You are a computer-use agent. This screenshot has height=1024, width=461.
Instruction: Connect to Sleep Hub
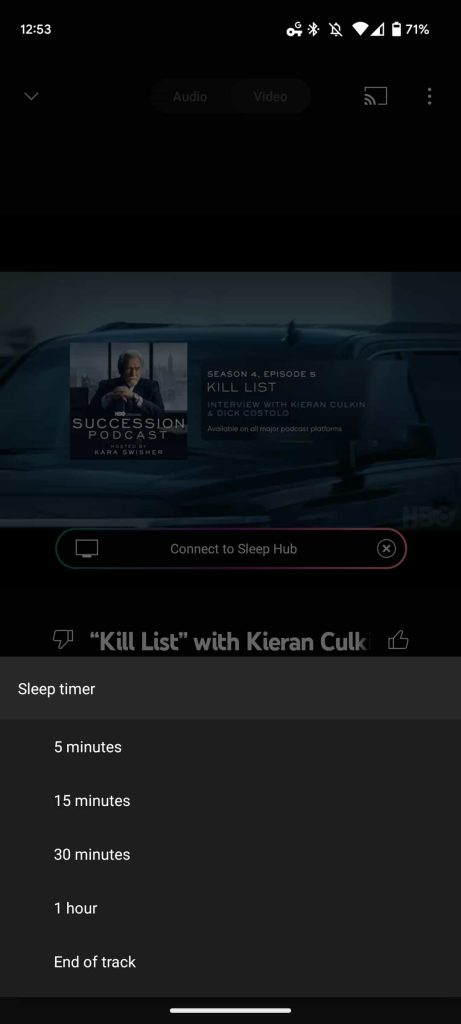pyautogui.click(x=231, y=549)
